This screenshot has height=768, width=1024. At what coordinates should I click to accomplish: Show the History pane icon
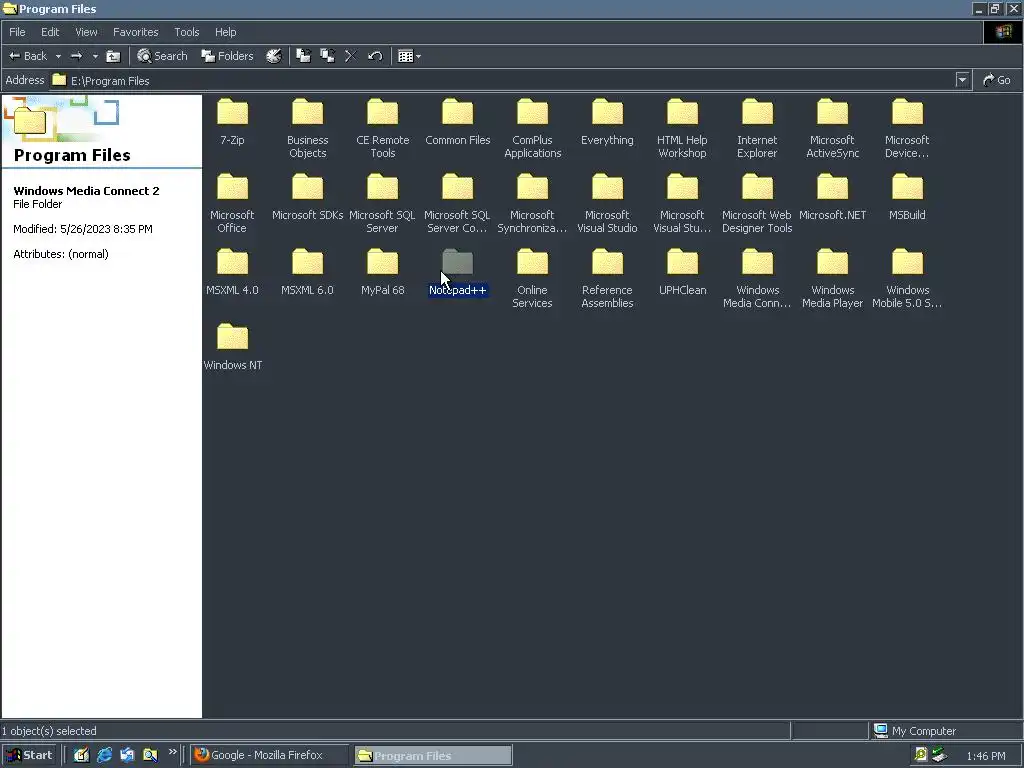pyautogui.click(x=274, y=56)
